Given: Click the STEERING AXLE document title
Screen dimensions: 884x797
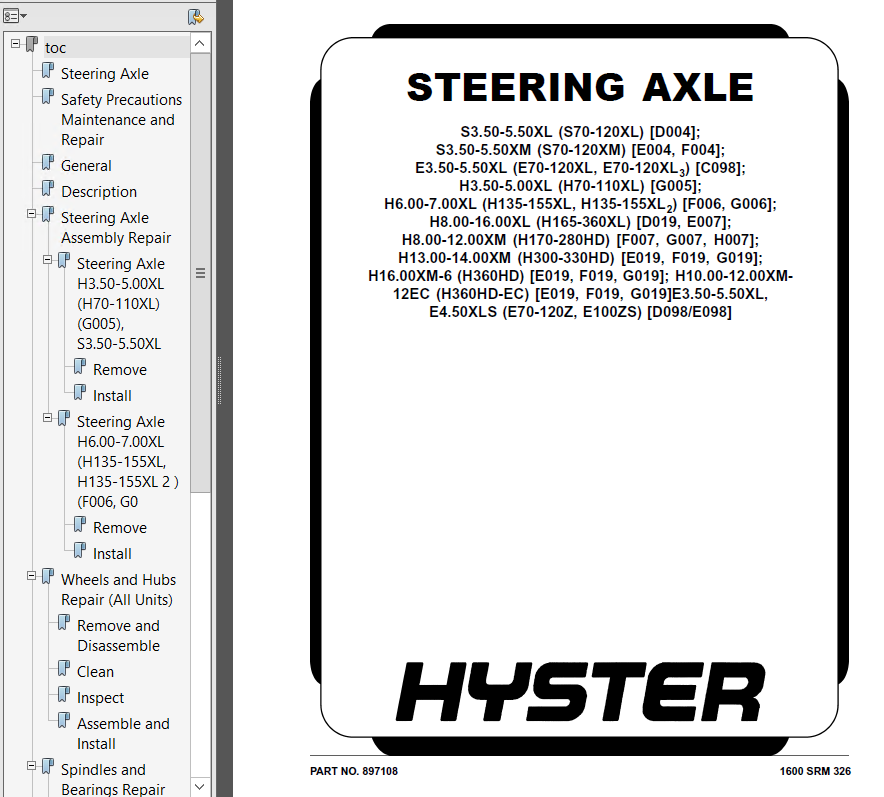Looking at the screenshot, I should (580, 87).
